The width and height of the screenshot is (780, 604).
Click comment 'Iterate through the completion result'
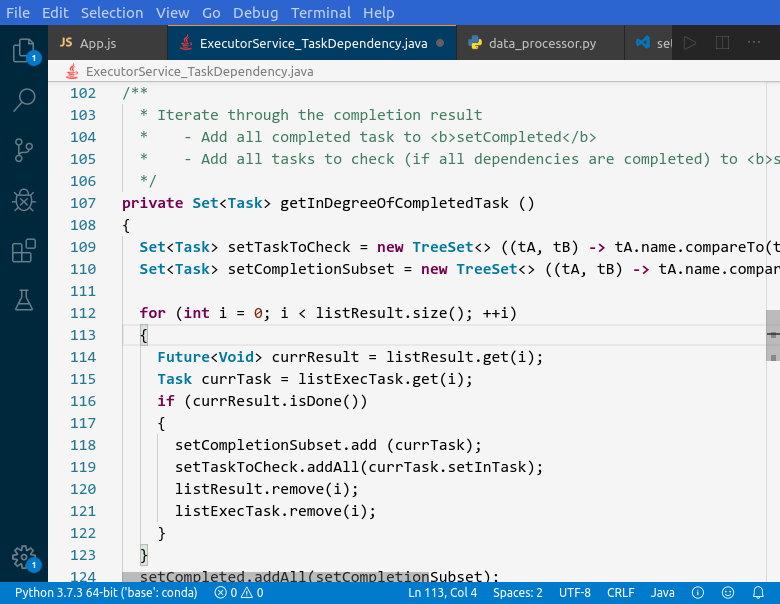coord(319,115)
